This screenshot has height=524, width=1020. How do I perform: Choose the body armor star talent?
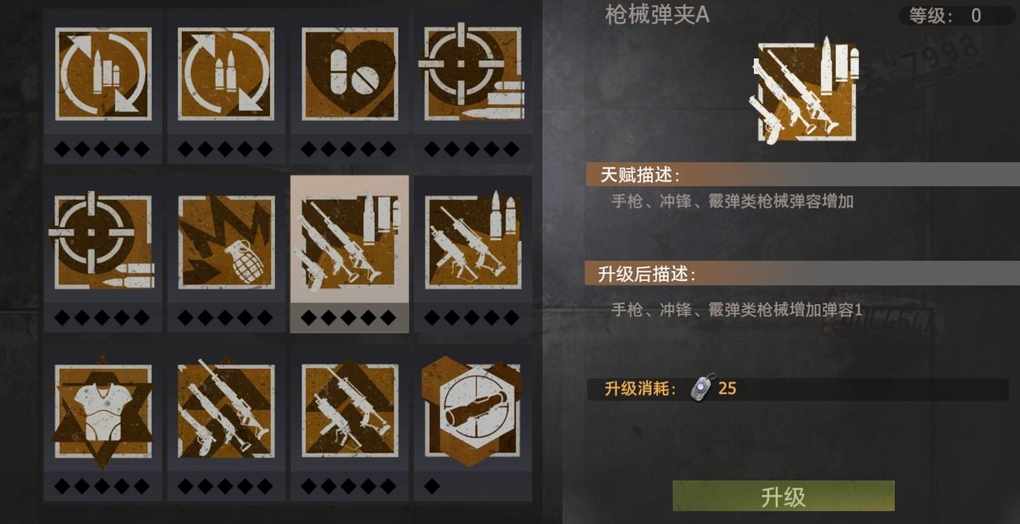point(103,411)
